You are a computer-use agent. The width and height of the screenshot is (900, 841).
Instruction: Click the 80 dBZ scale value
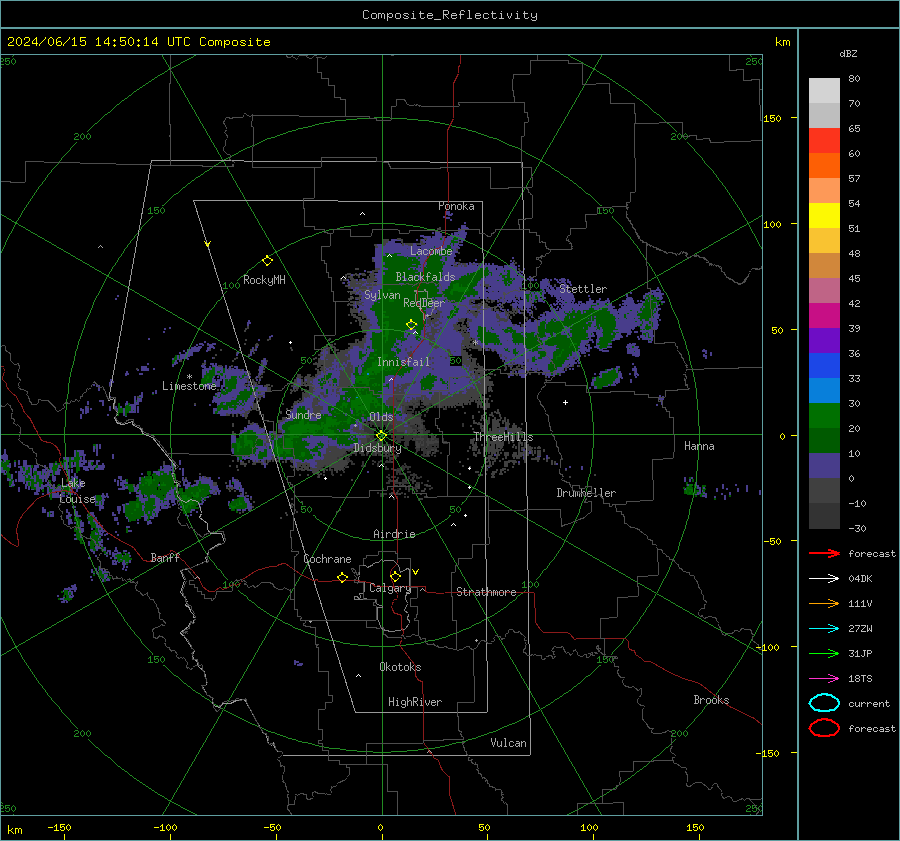tap(854, 78)
